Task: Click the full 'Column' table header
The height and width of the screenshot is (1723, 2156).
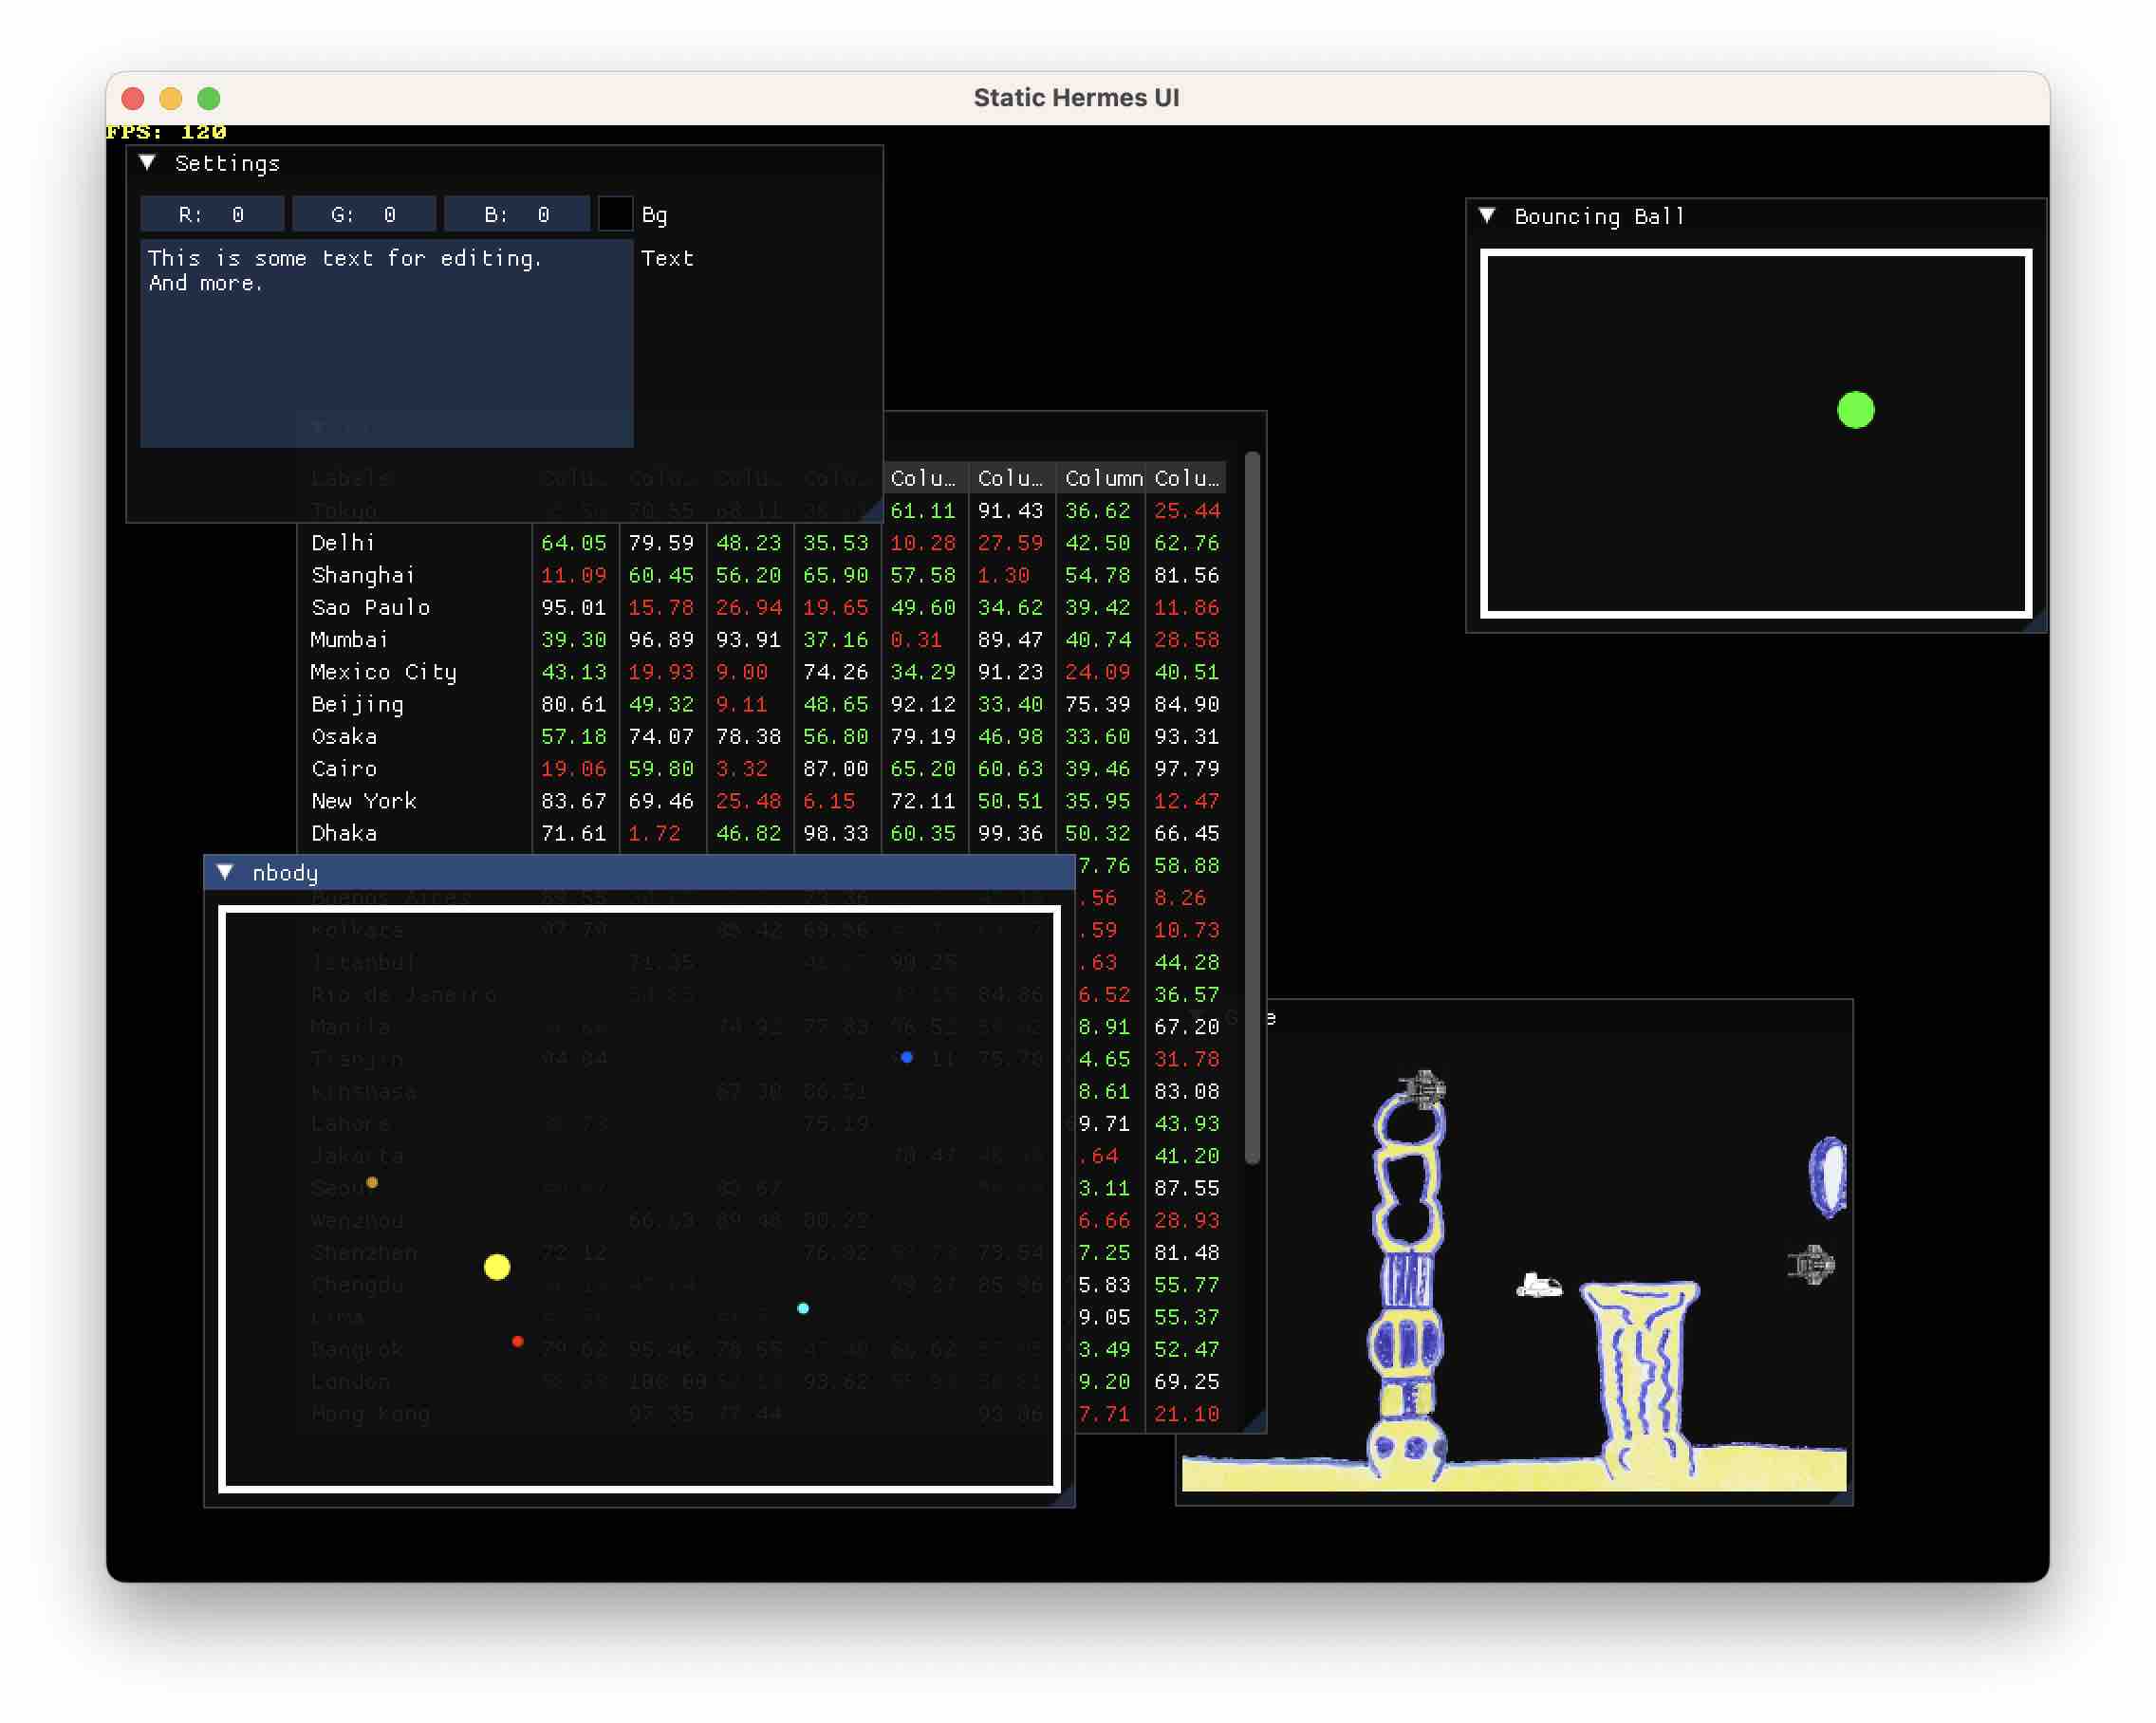Action: (1102, 478)
